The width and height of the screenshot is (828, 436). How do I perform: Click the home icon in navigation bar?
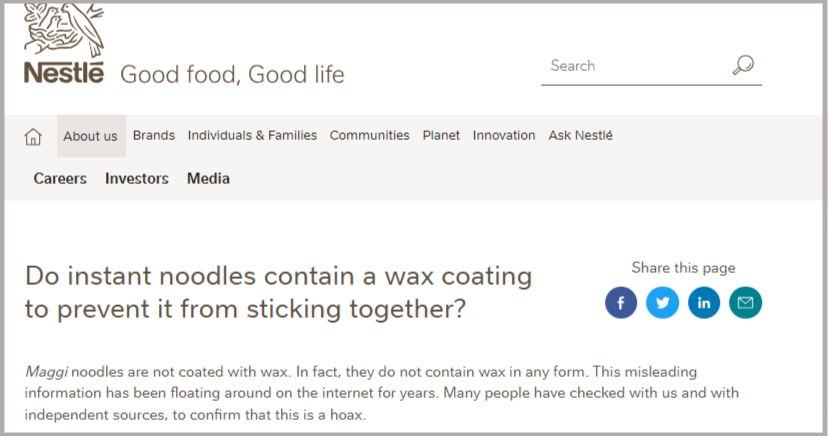point(33,137)
